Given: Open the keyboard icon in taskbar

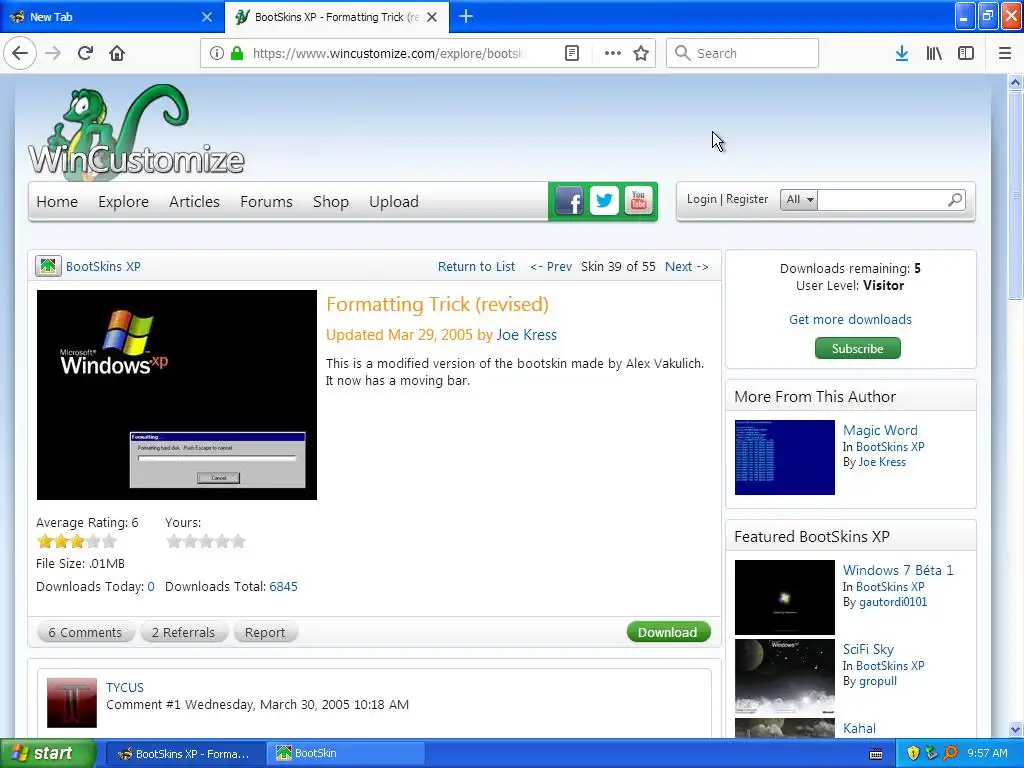Looking at the screenshot, I should coord(876,754).
